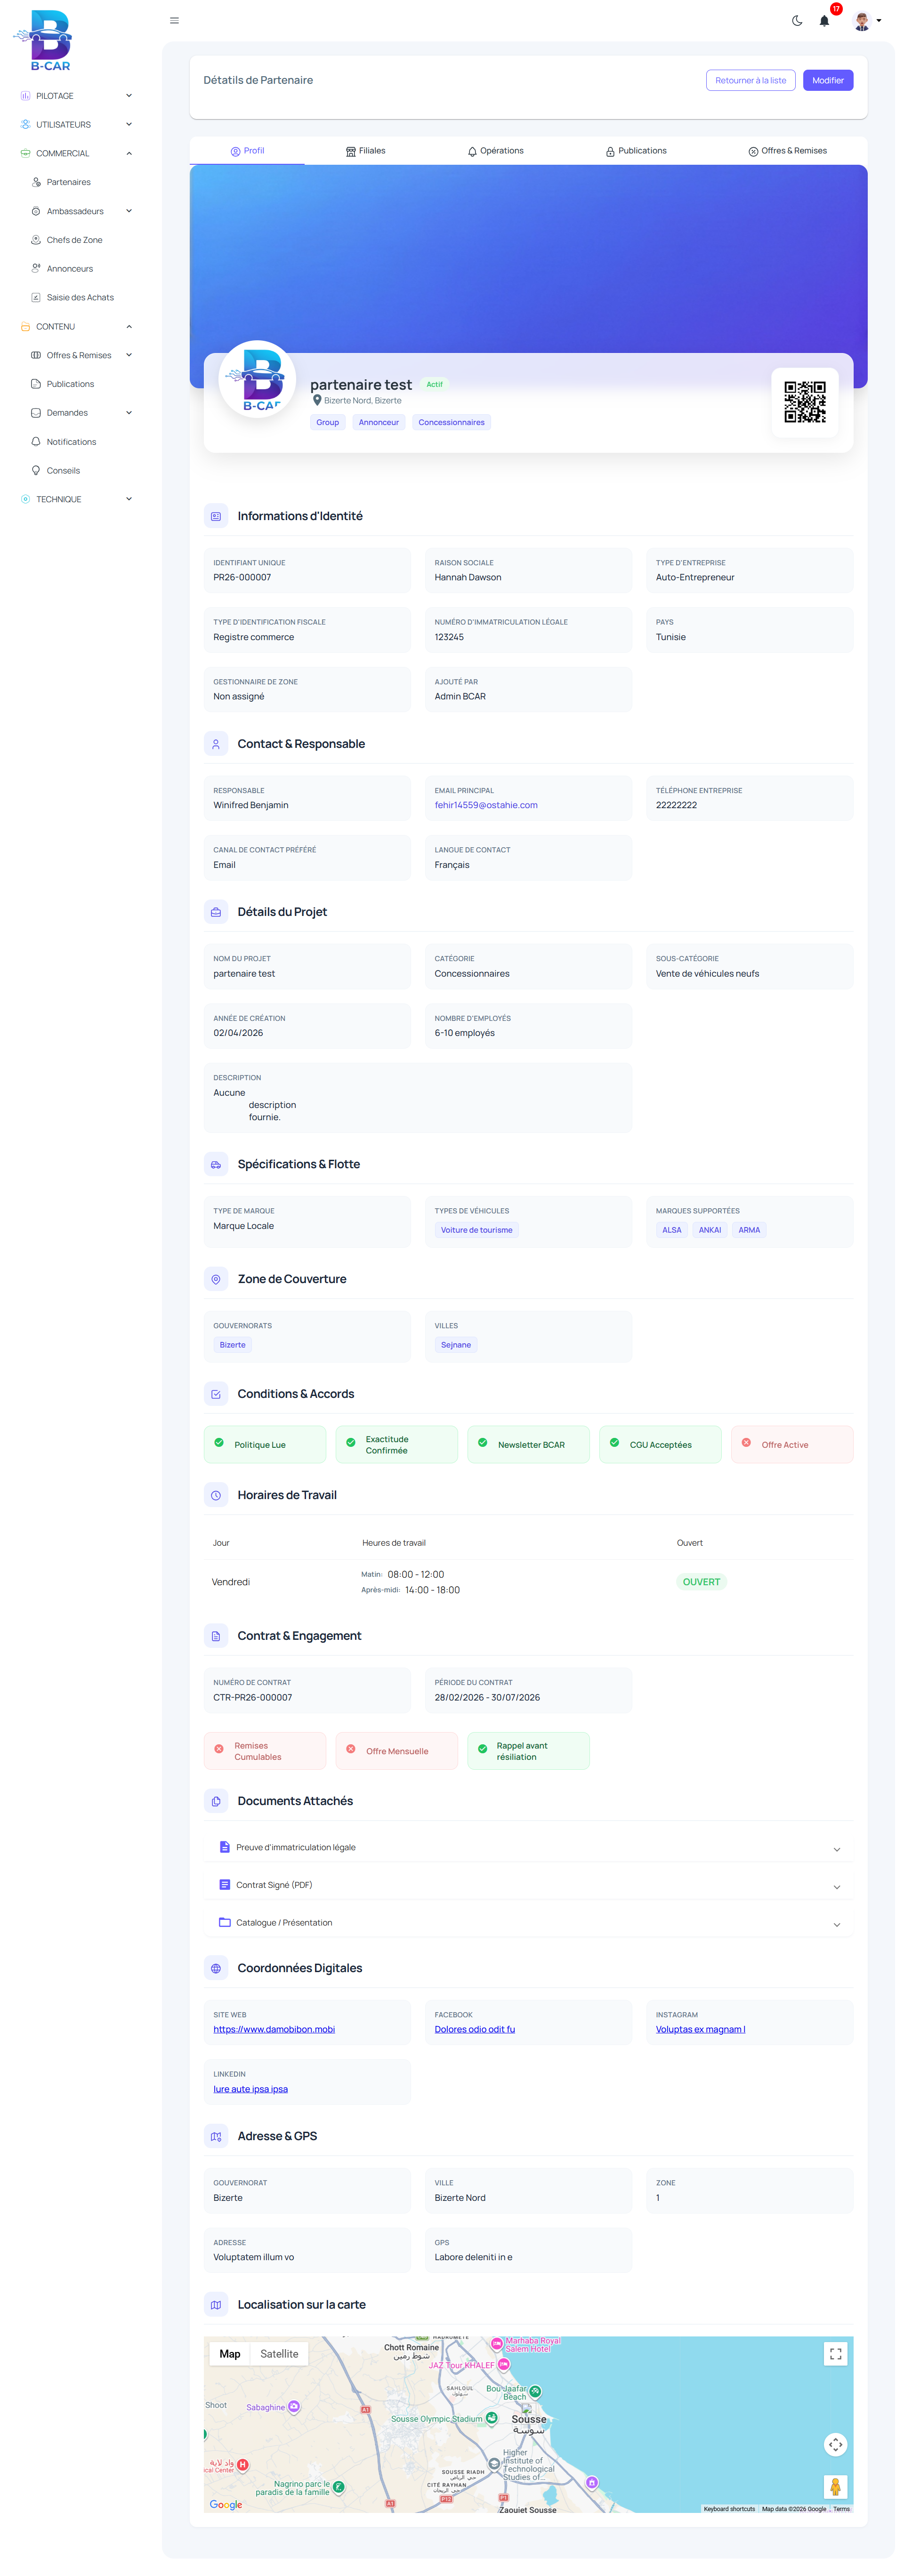Click the Conditions & Accords section icon

(216, 1394)
